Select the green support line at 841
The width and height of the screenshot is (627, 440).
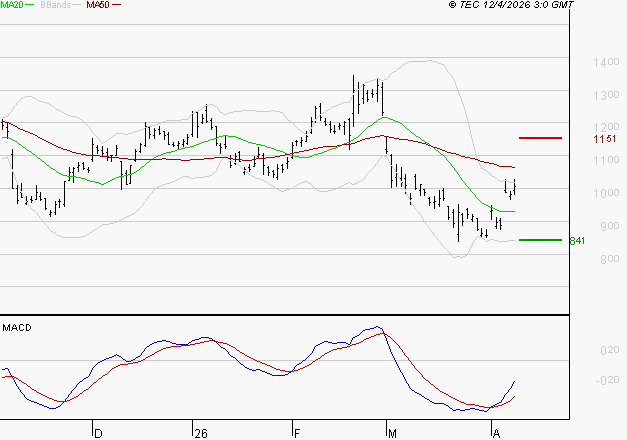pyautogui.click(x=540, y=240)
